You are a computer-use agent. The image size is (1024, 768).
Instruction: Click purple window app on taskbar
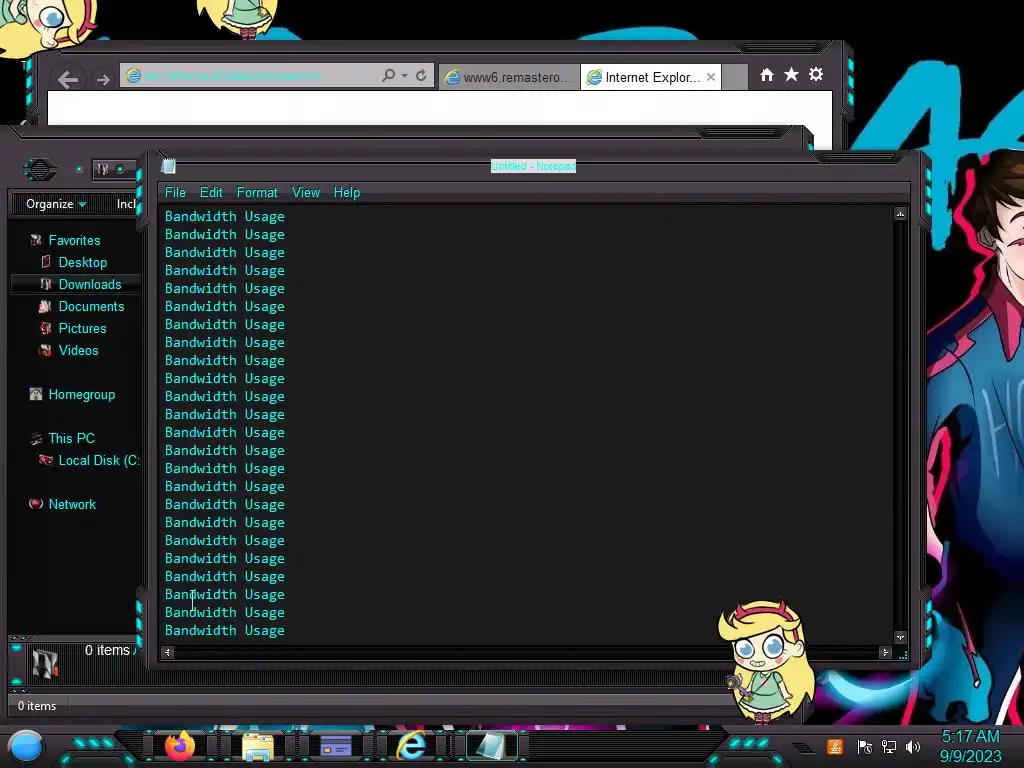click(x=336, y=746)
